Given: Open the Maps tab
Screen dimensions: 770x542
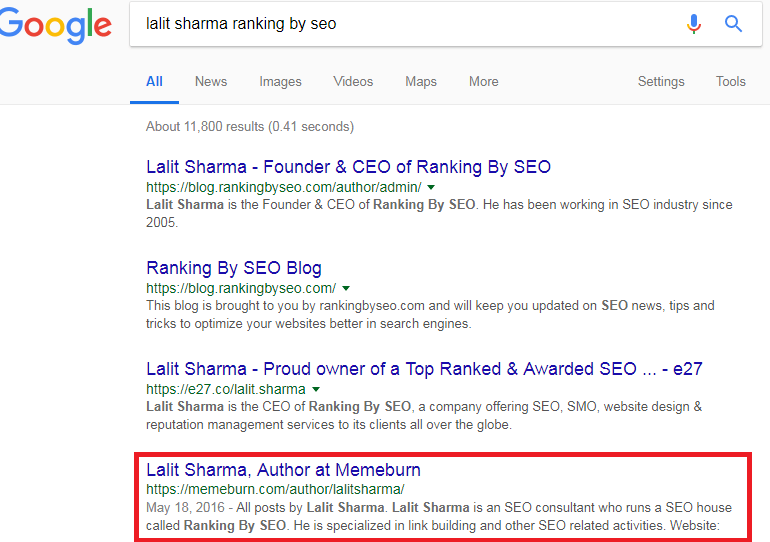Looking at the screenshot, I should (421, 81).
